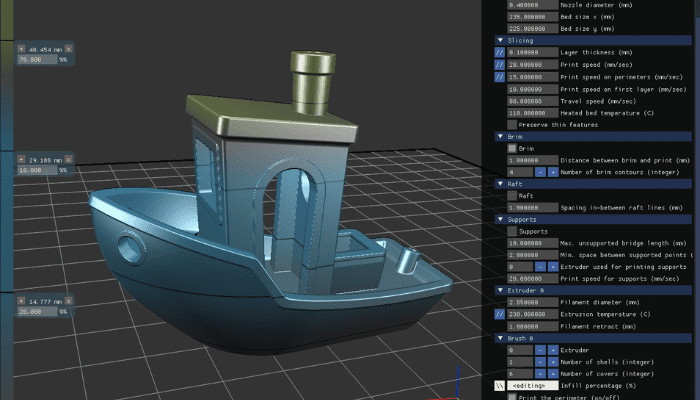Viewport: 700px width, 400px height.
Task: Click Print speed for supports field
Action: 533,279
